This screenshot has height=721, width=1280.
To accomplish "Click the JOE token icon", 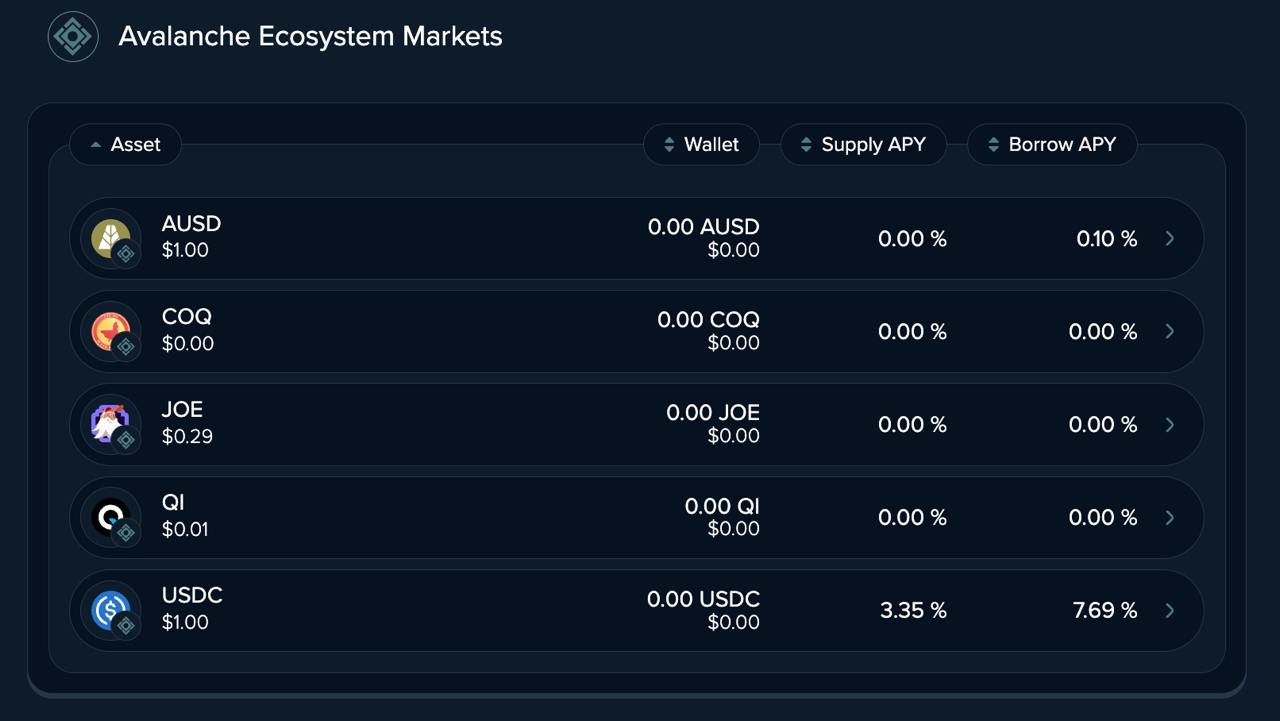I will [111, 424].
